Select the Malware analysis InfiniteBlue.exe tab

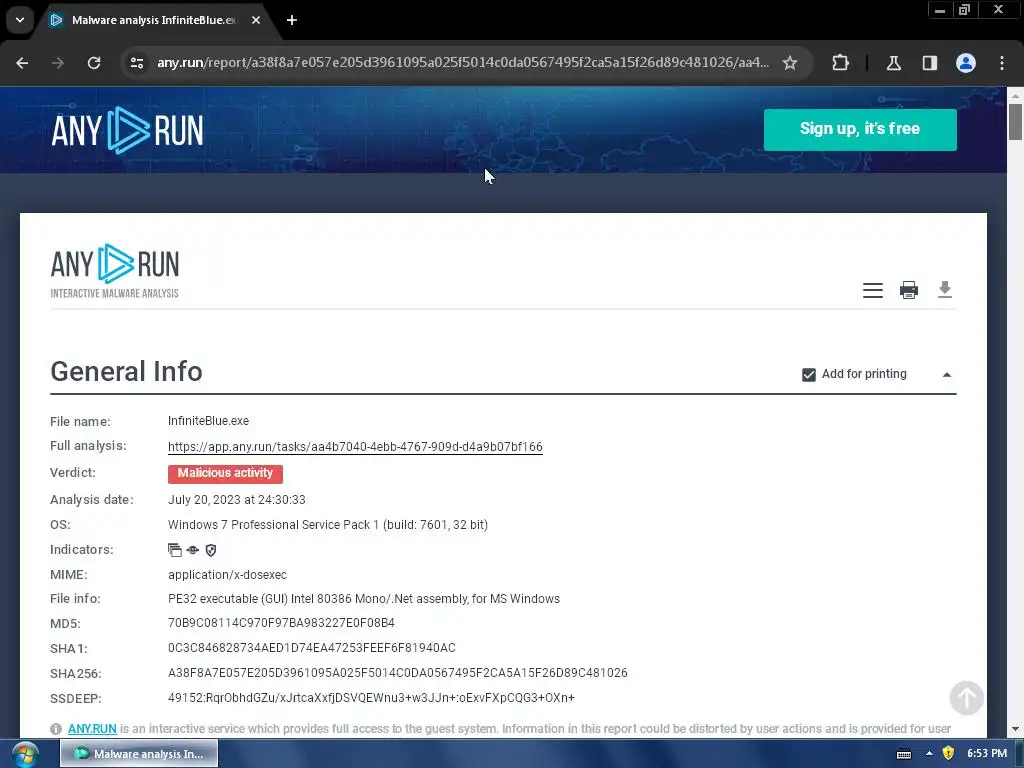point(155,20)
